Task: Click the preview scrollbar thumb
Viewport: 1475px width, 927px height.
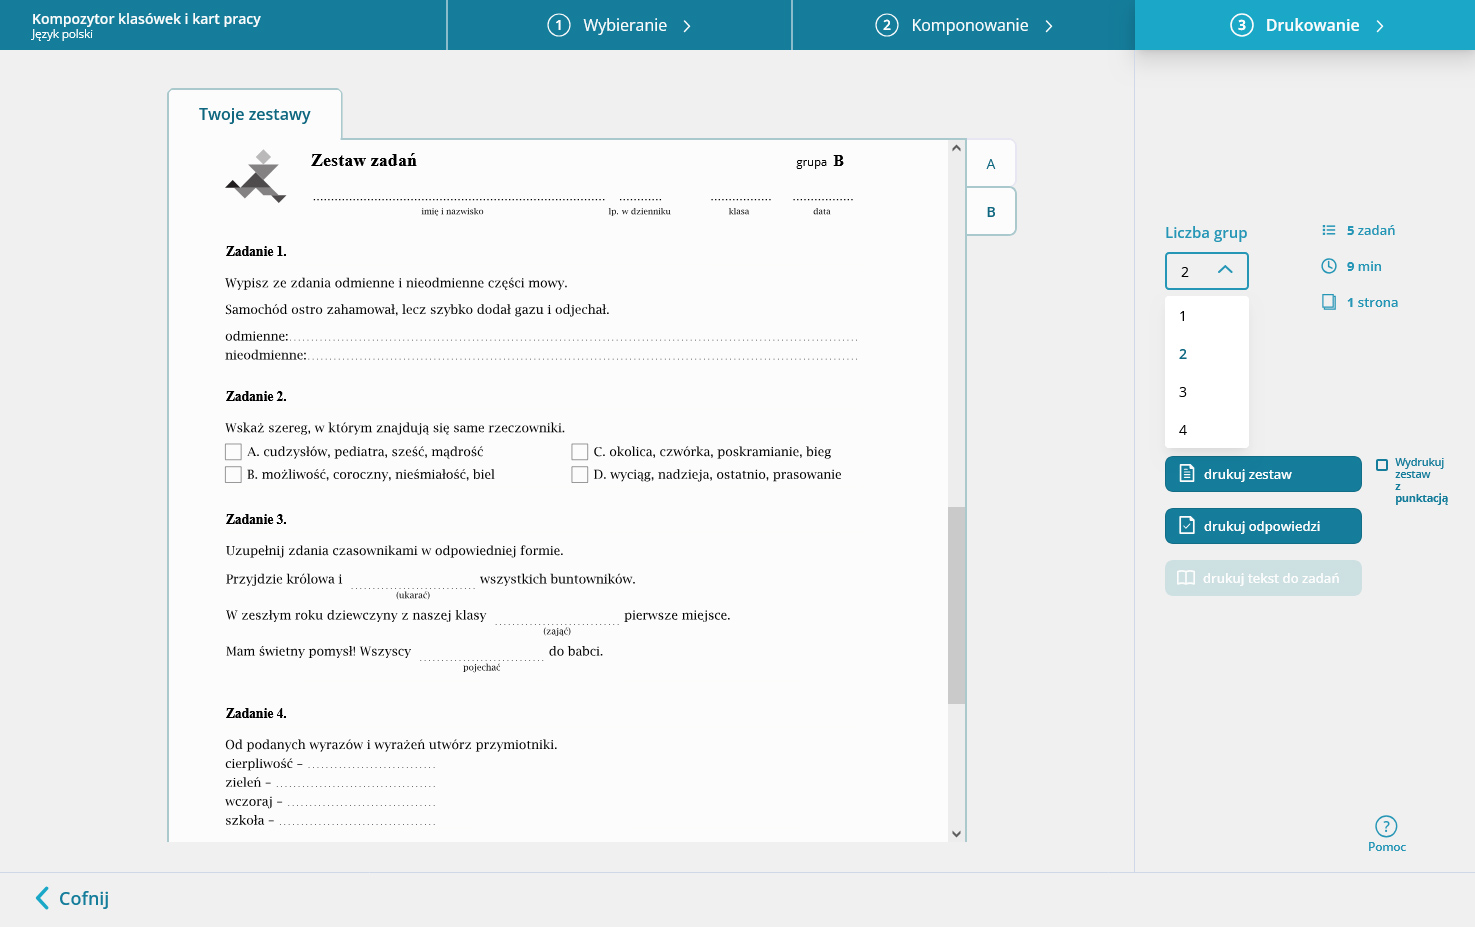Action: point(957,605)
